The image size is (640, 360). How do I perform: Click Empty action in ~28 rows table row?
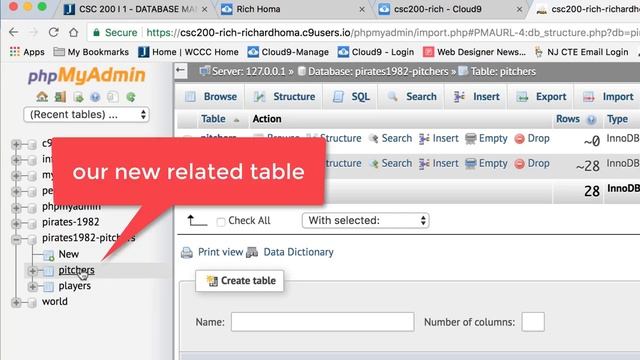click(x=486, y=163)
